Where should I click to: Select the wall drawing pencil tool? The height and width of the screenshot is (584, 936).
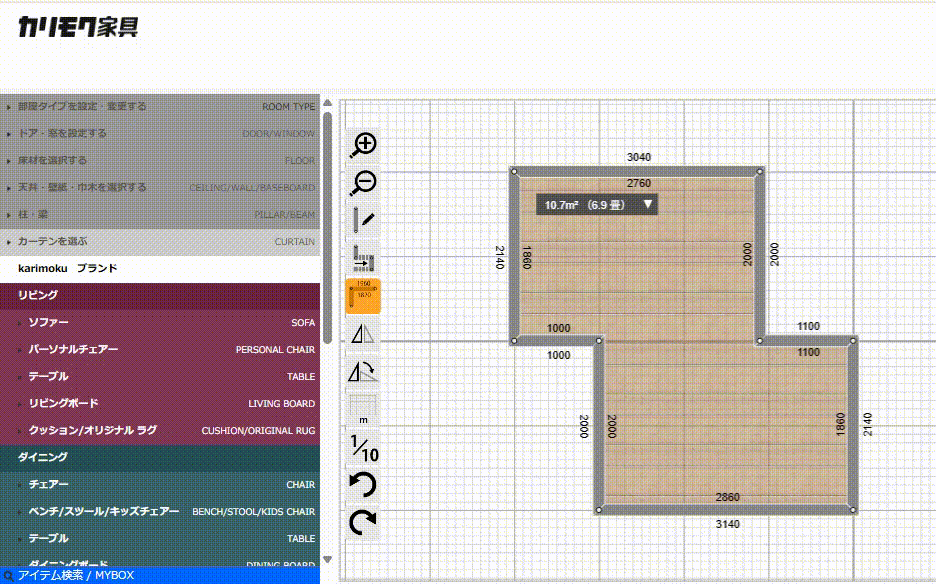(x=364, y=221)
